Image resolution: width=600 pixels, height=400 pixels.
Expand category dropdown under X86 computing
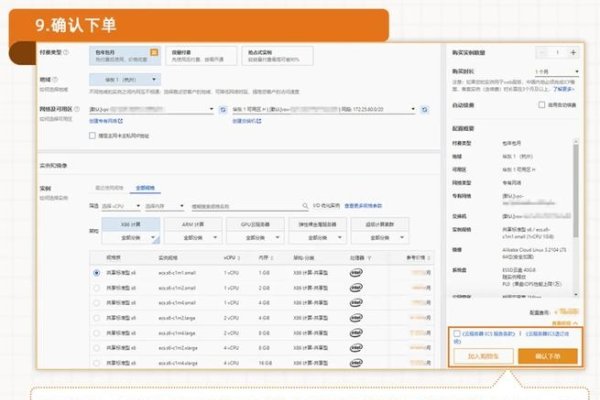(131, 238)
